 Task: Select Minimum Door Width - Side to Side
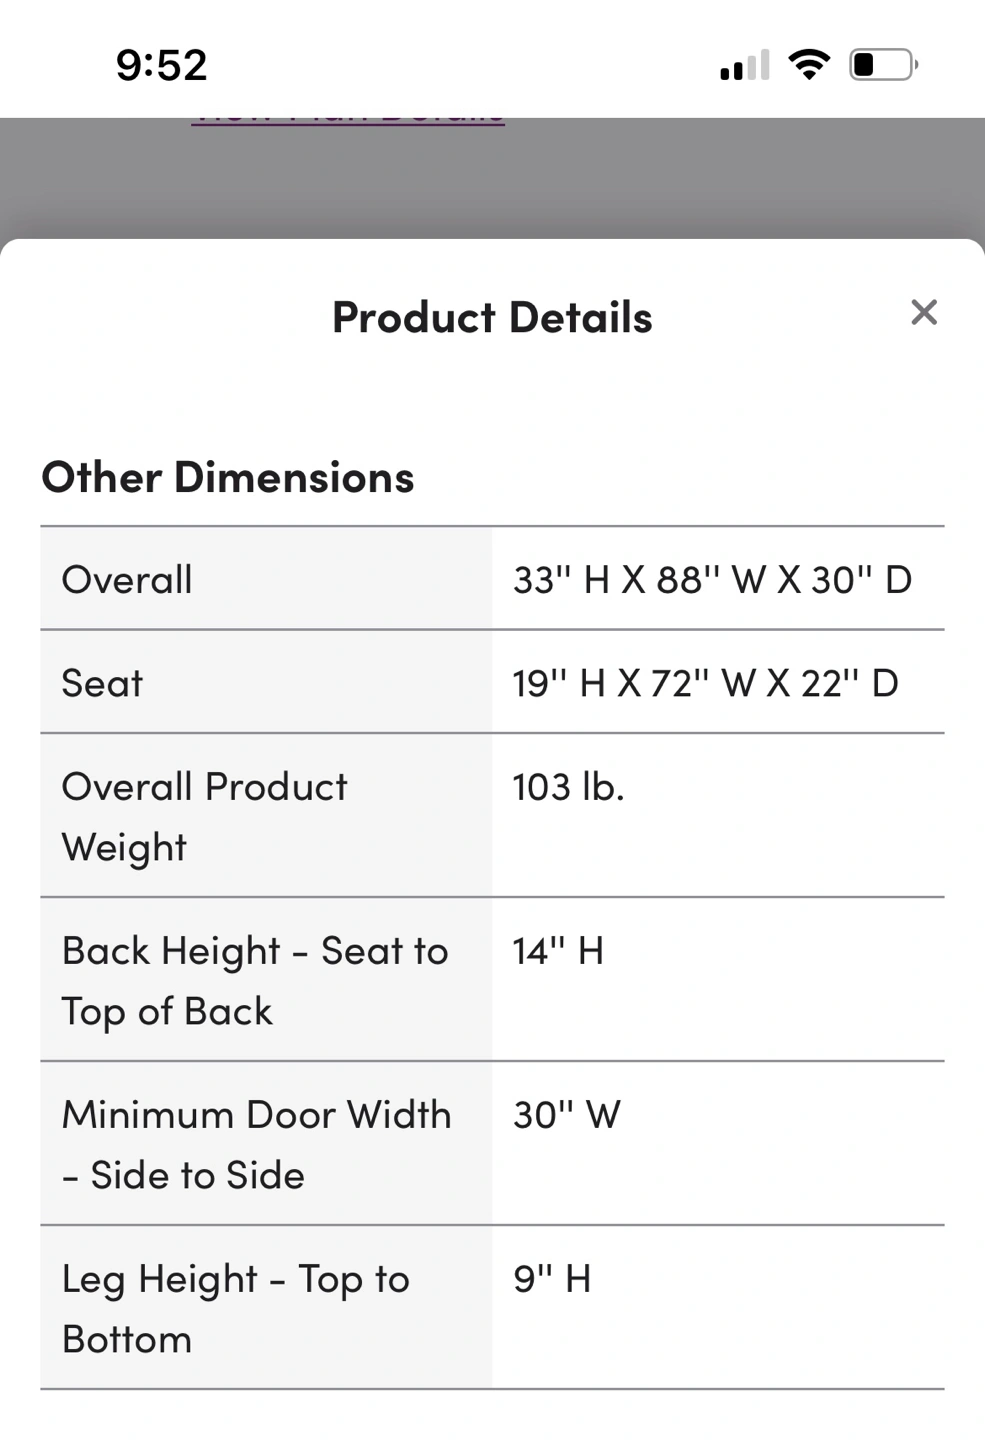click(257, 1144)
